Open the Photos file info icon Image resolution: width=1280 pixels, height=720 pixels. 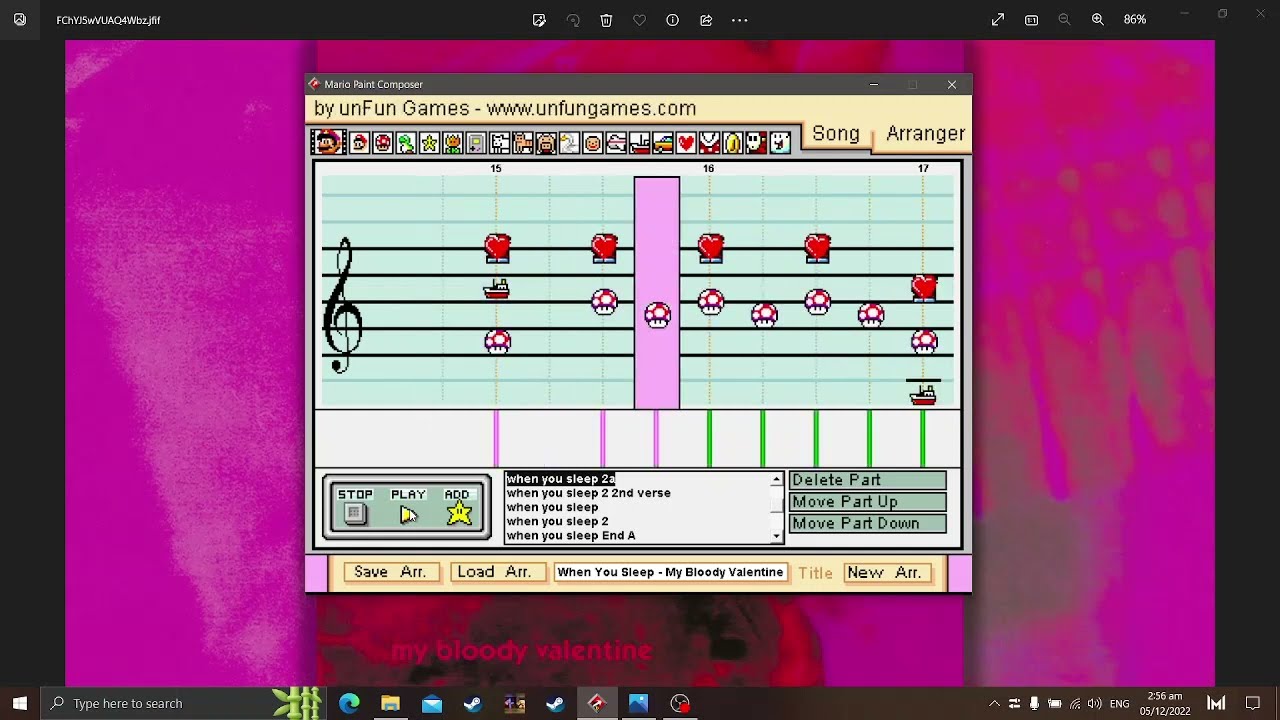[x=672, y=20]
